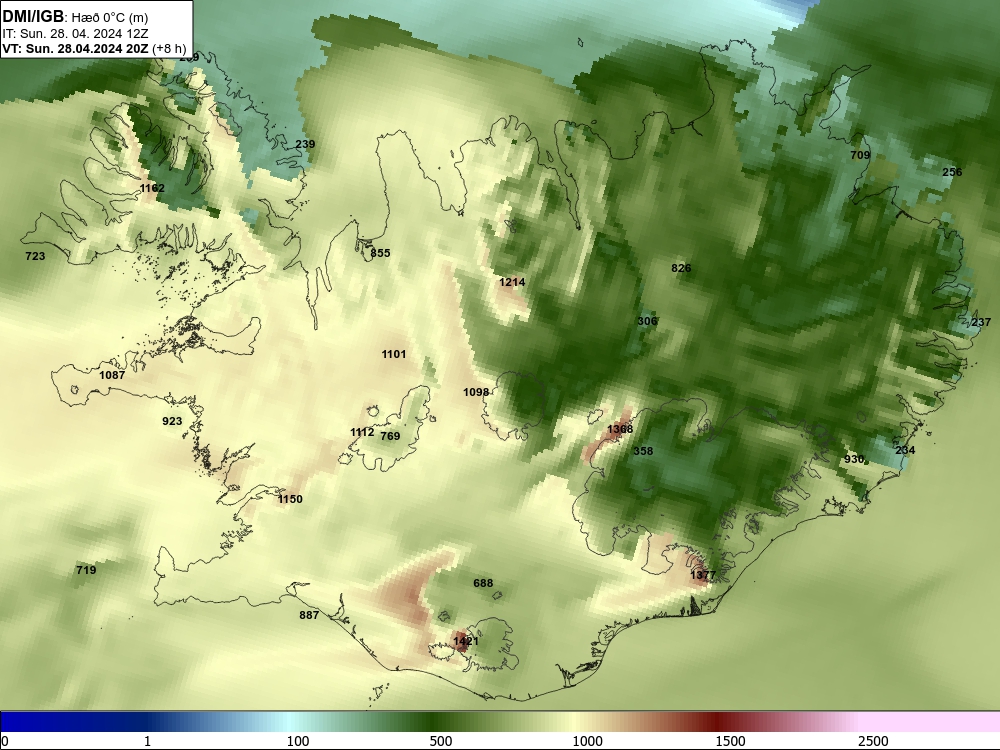The image size is (1000, 750).
Task: Select the 769 value inside the glacier outline
Action: coord(390,436)
